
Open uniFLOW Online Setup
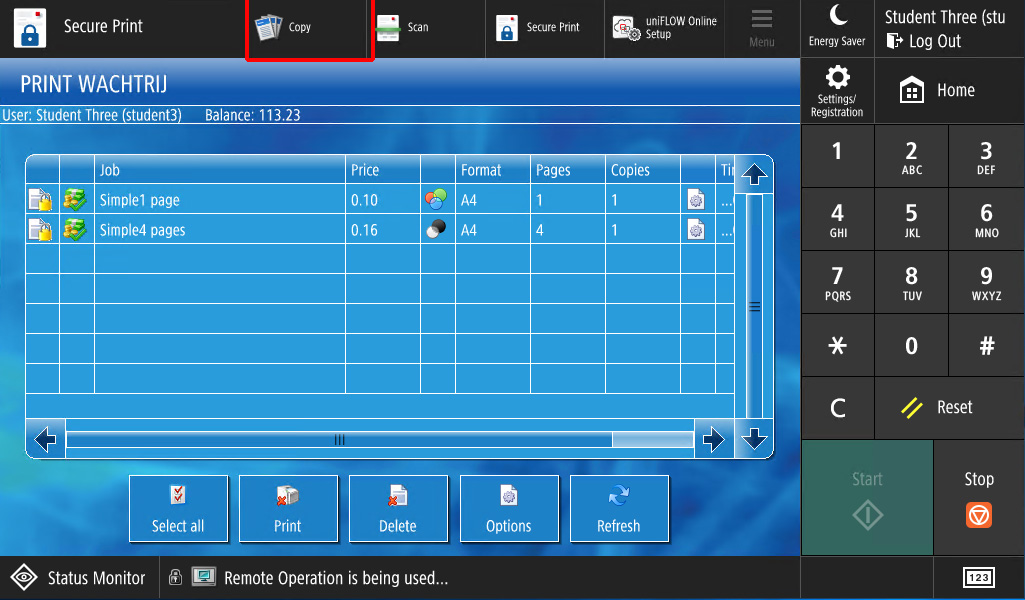point(666,28)
